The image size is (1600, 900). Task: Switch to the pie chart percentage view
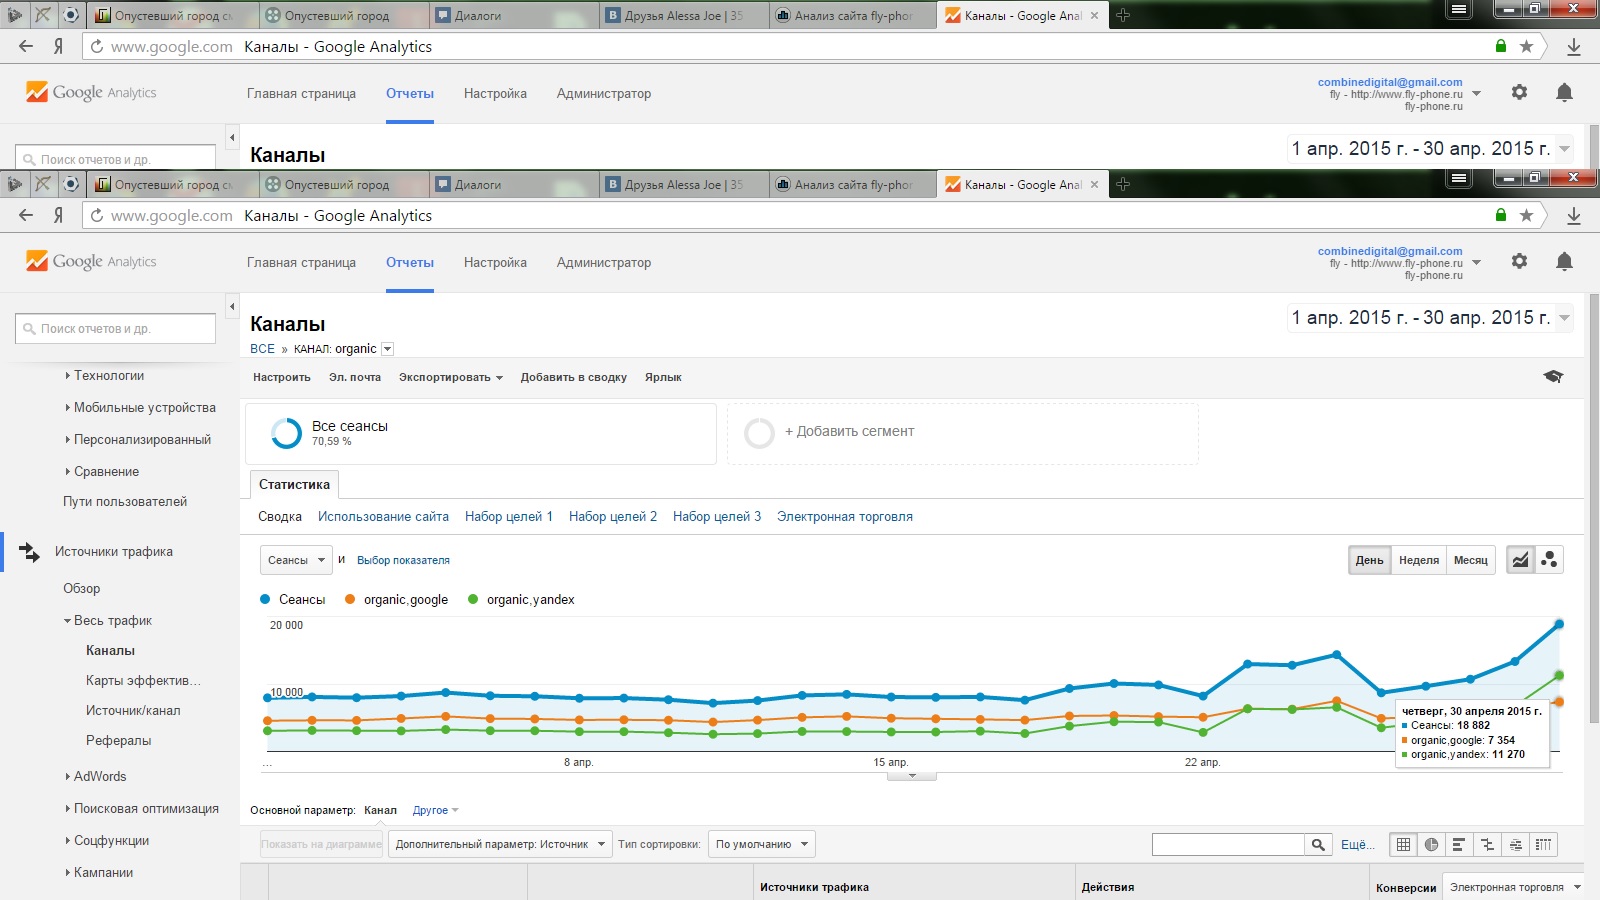(x=1432, y=844)
